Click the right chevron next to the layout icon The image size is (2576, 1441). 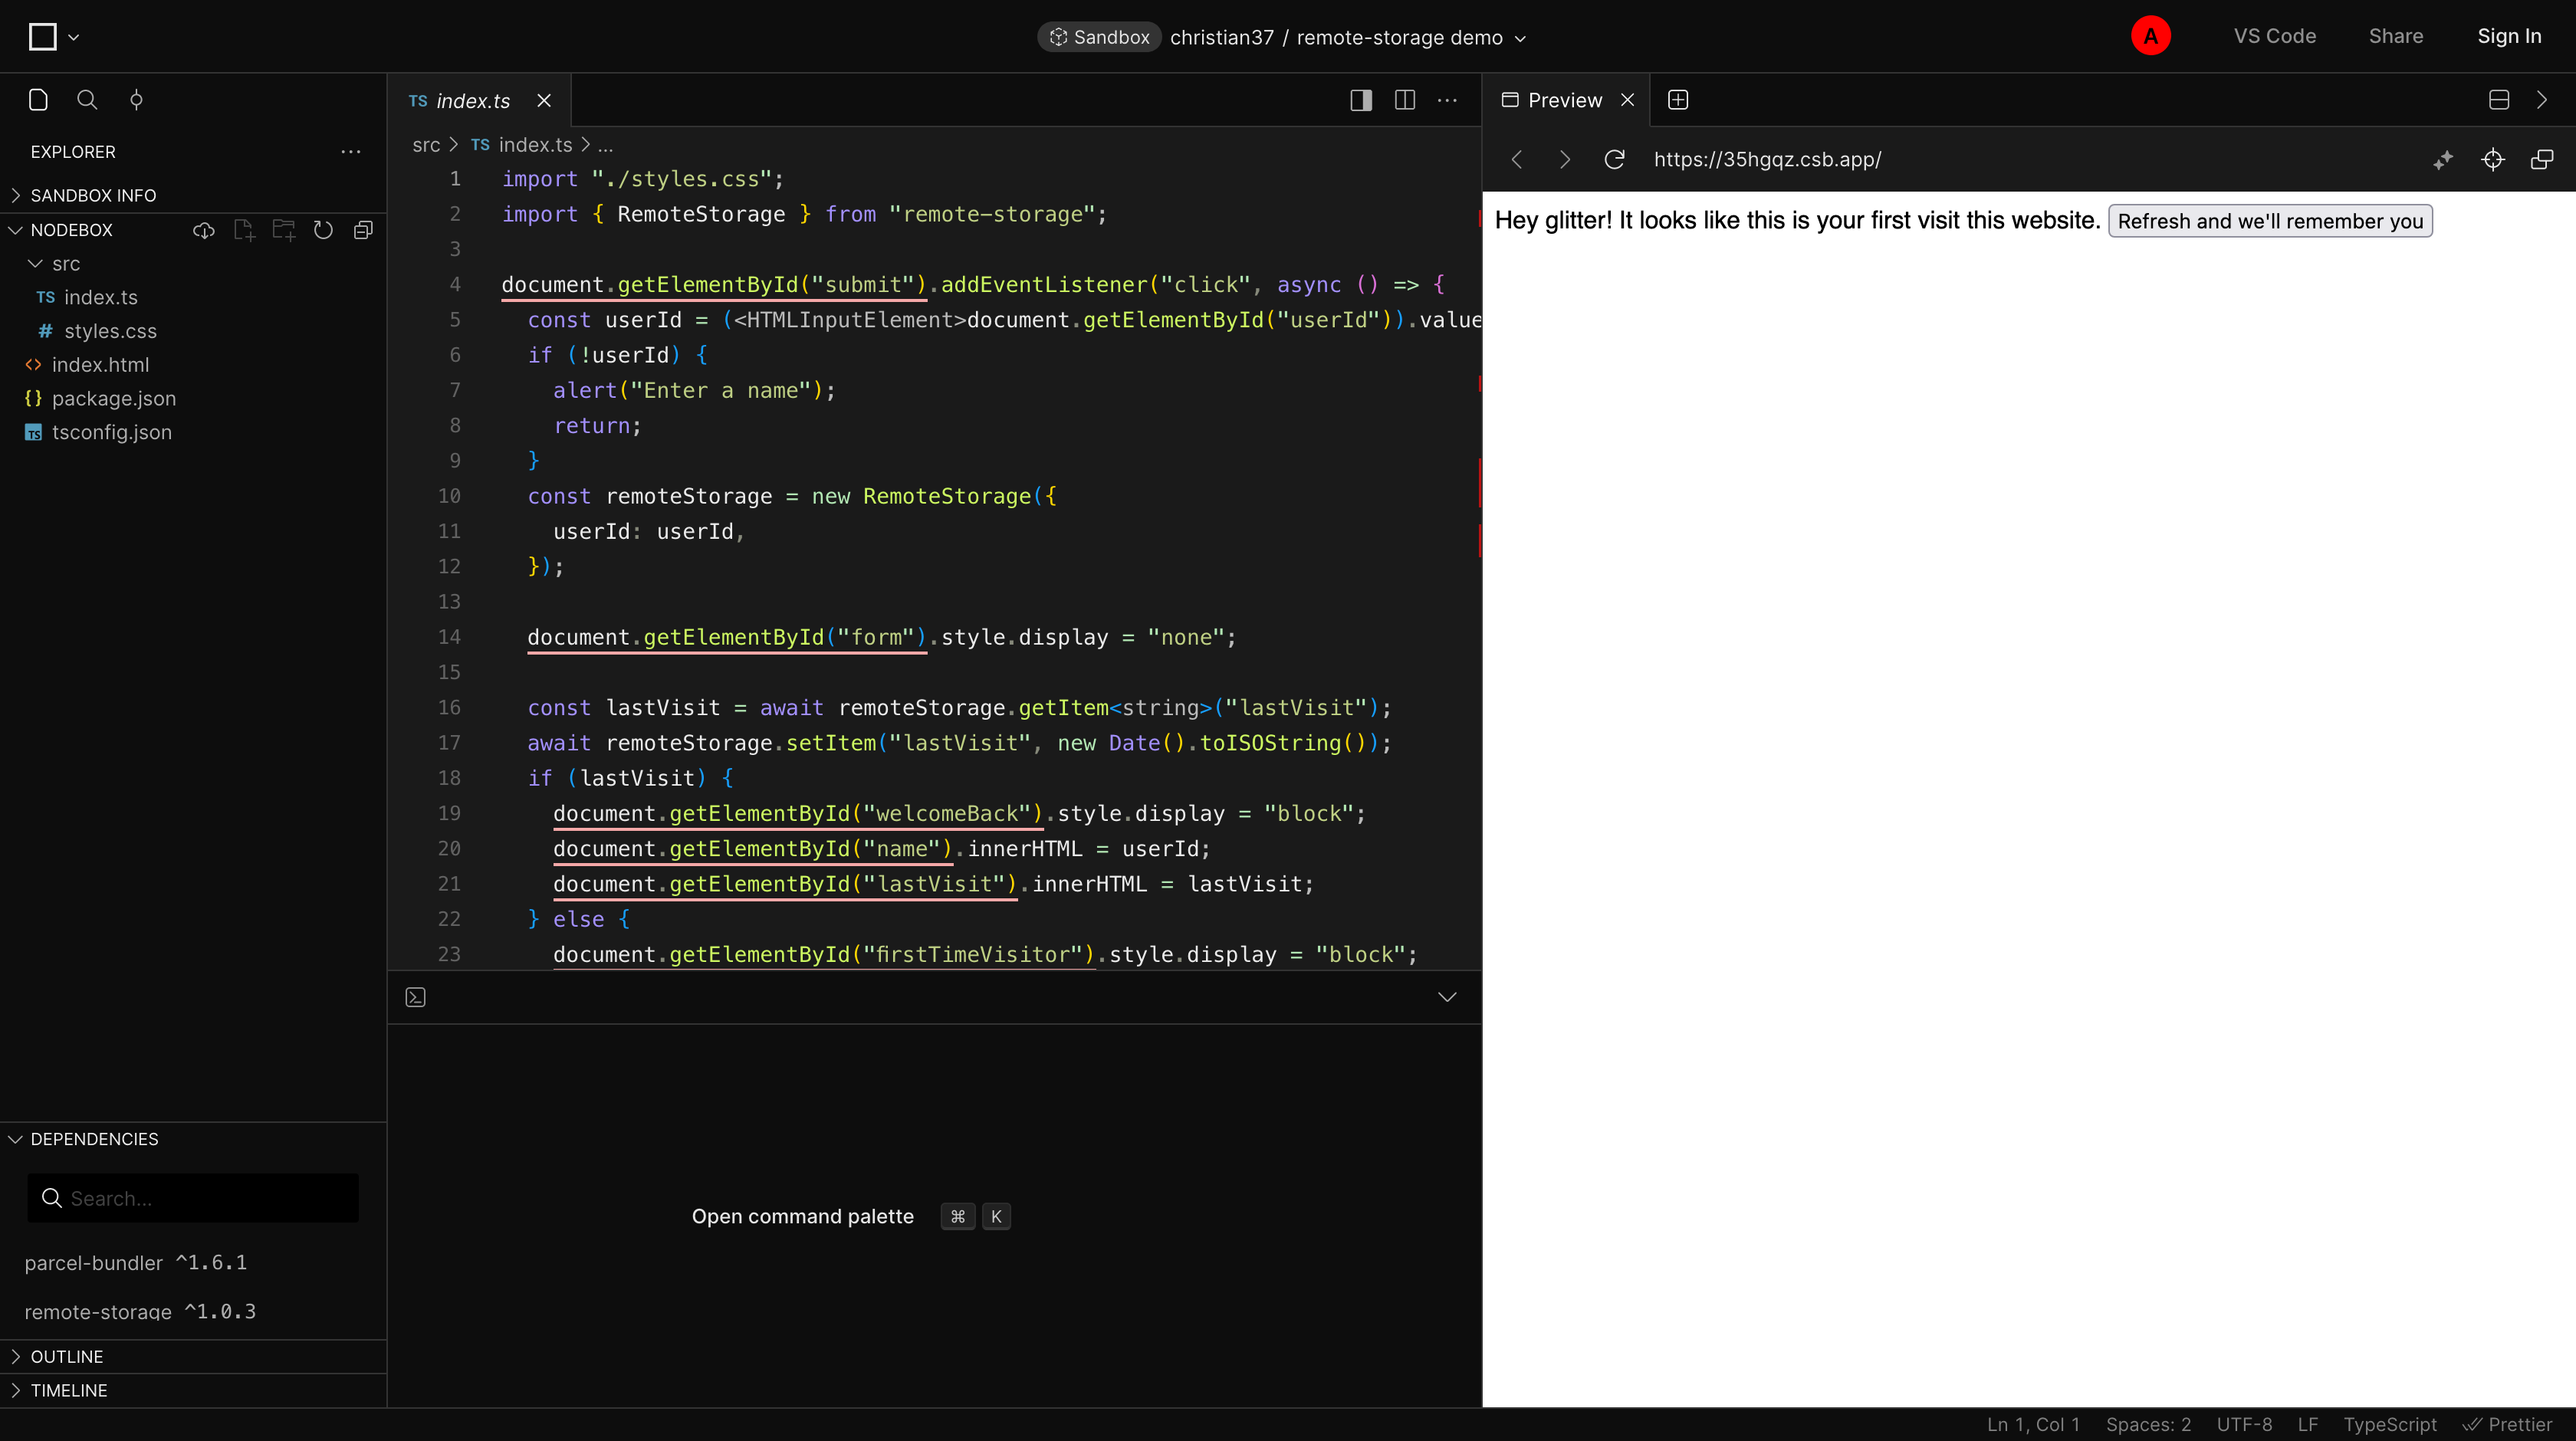tap(2542, 100)
